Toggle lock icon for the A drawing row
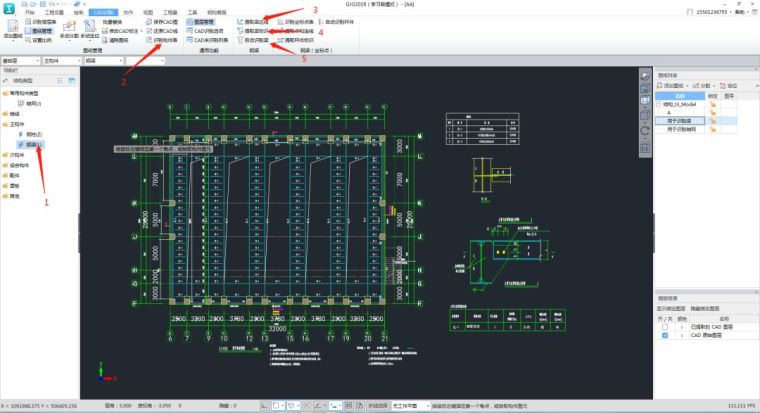 click(x=714, y=112)
